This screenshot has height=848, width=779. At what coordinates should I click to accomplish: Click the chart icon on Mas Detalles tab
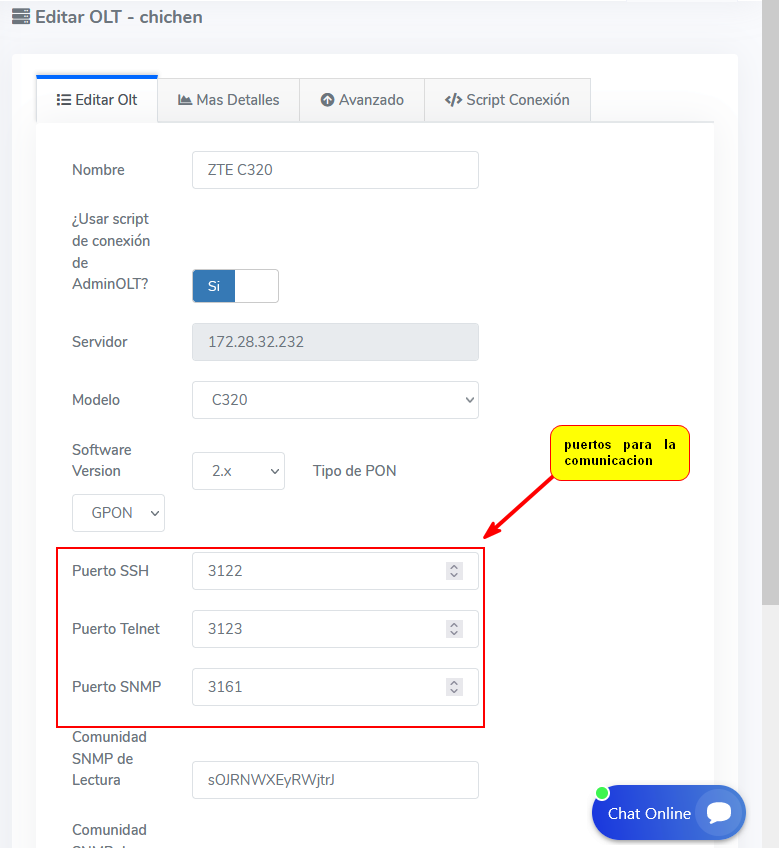tap(185, 100)
